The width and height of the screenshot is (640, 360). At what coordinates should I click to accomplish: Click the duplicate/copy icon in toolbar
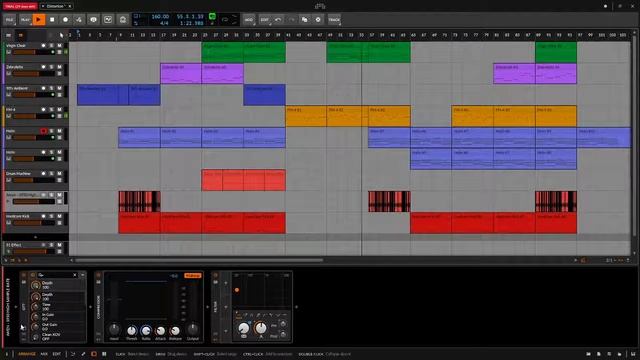(x=304, y=19)
